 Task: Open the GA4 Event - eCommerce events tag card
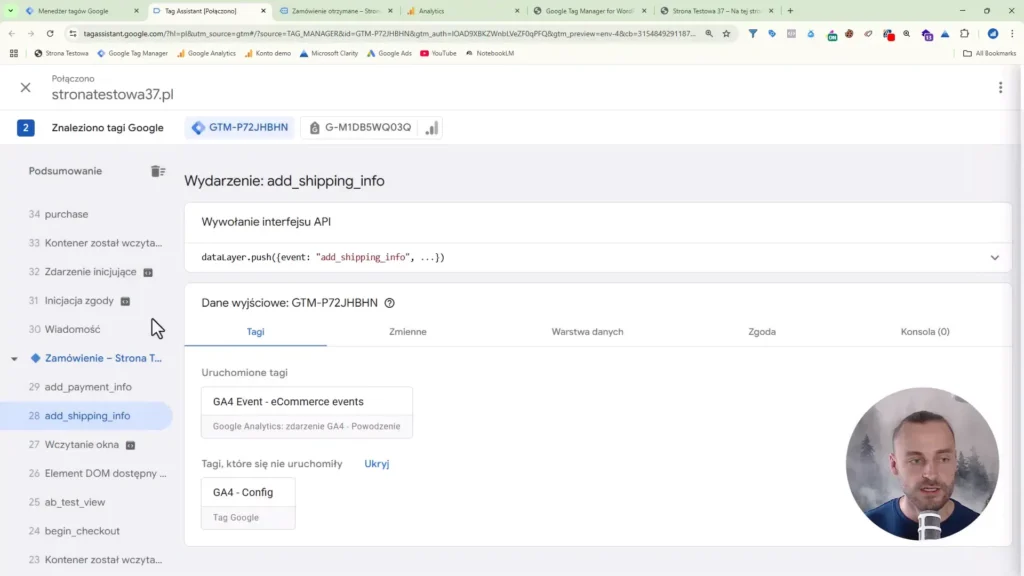(307, 413)
